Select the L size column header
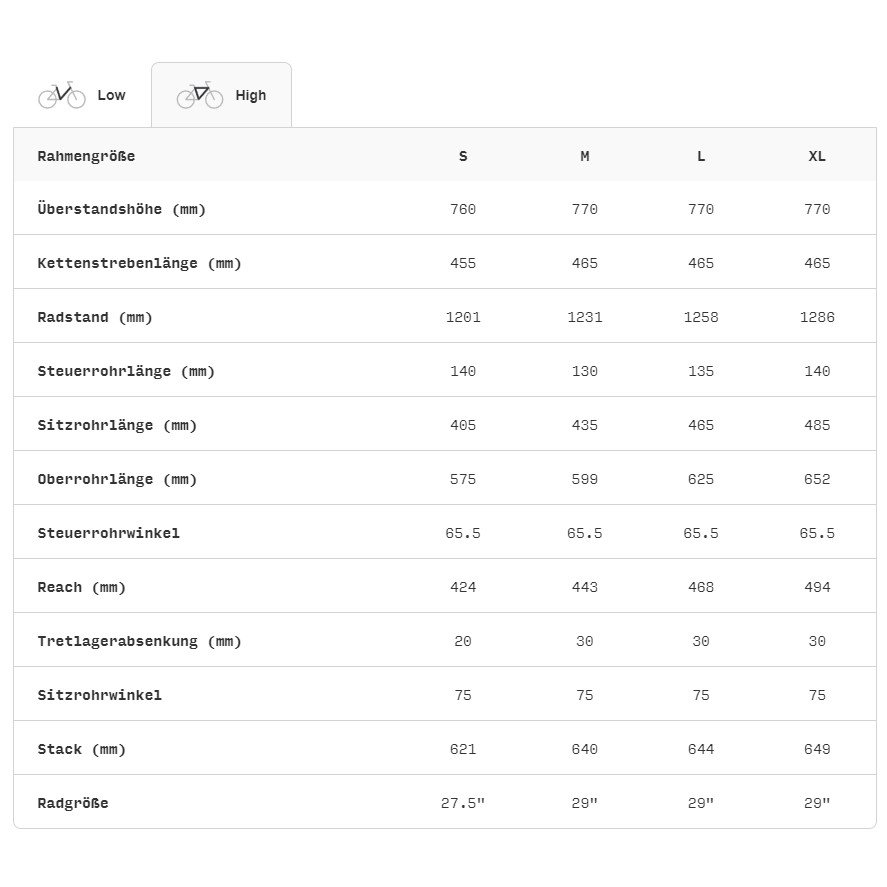887x887 pixels. 701,156
